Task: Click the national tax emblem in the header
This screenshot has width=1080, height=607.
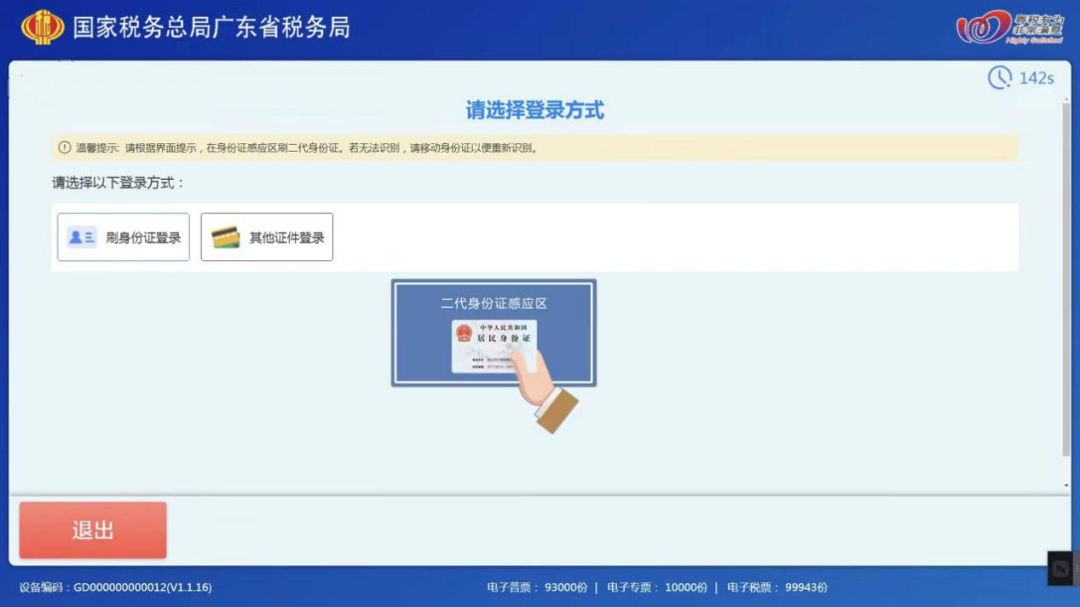Action: 41,28
